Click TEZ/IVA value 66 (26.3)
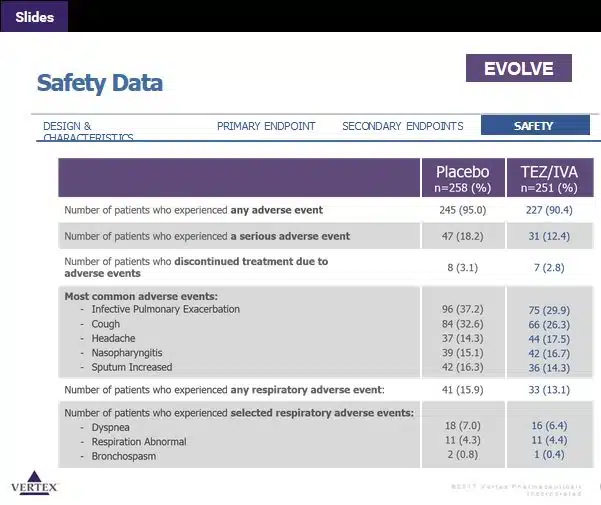The height and width of the screenshot is (505, 601). (x=549, y=325)
